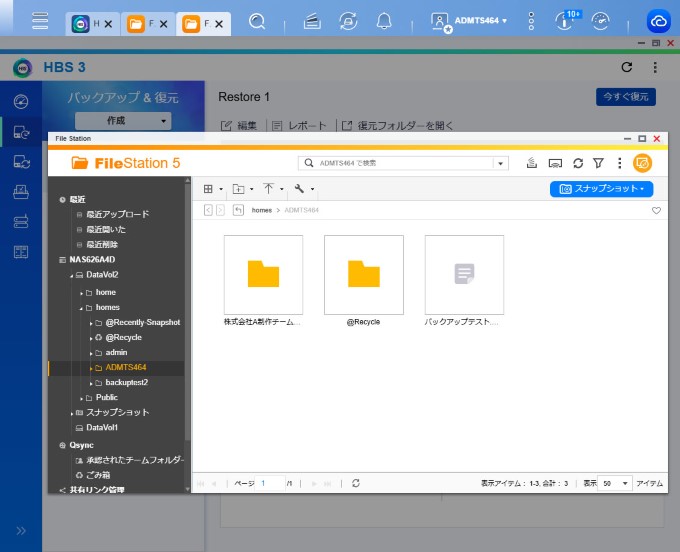Screen dimensions: 680x552
Task: Open the myQNAPcloud blue cloud icon
Action: click(x=658, y=21)
